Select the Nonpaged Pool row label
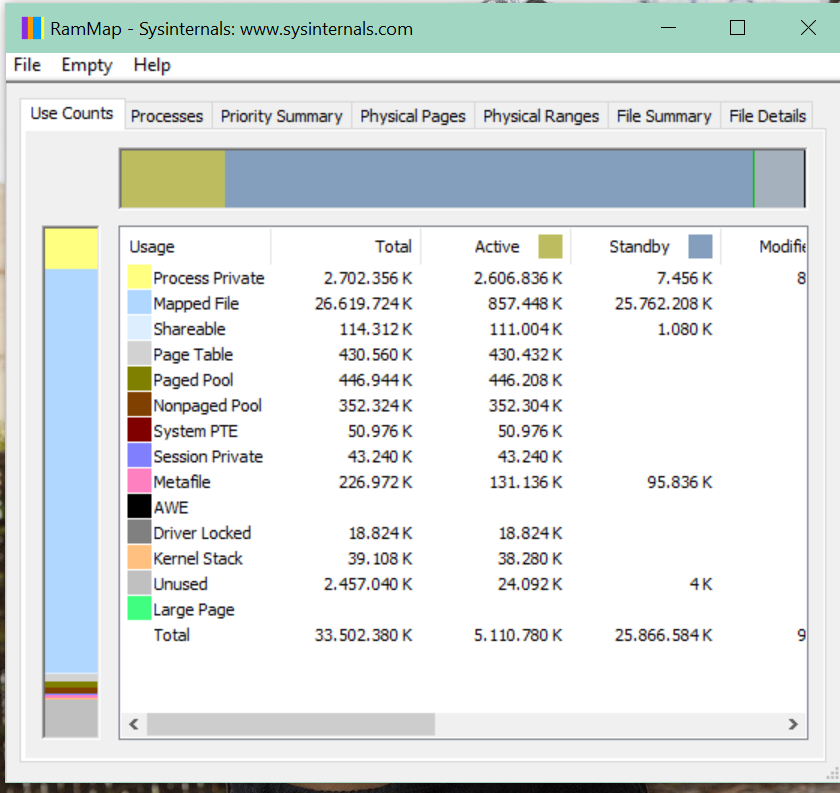840x793 pixels. tap(207, 406)
